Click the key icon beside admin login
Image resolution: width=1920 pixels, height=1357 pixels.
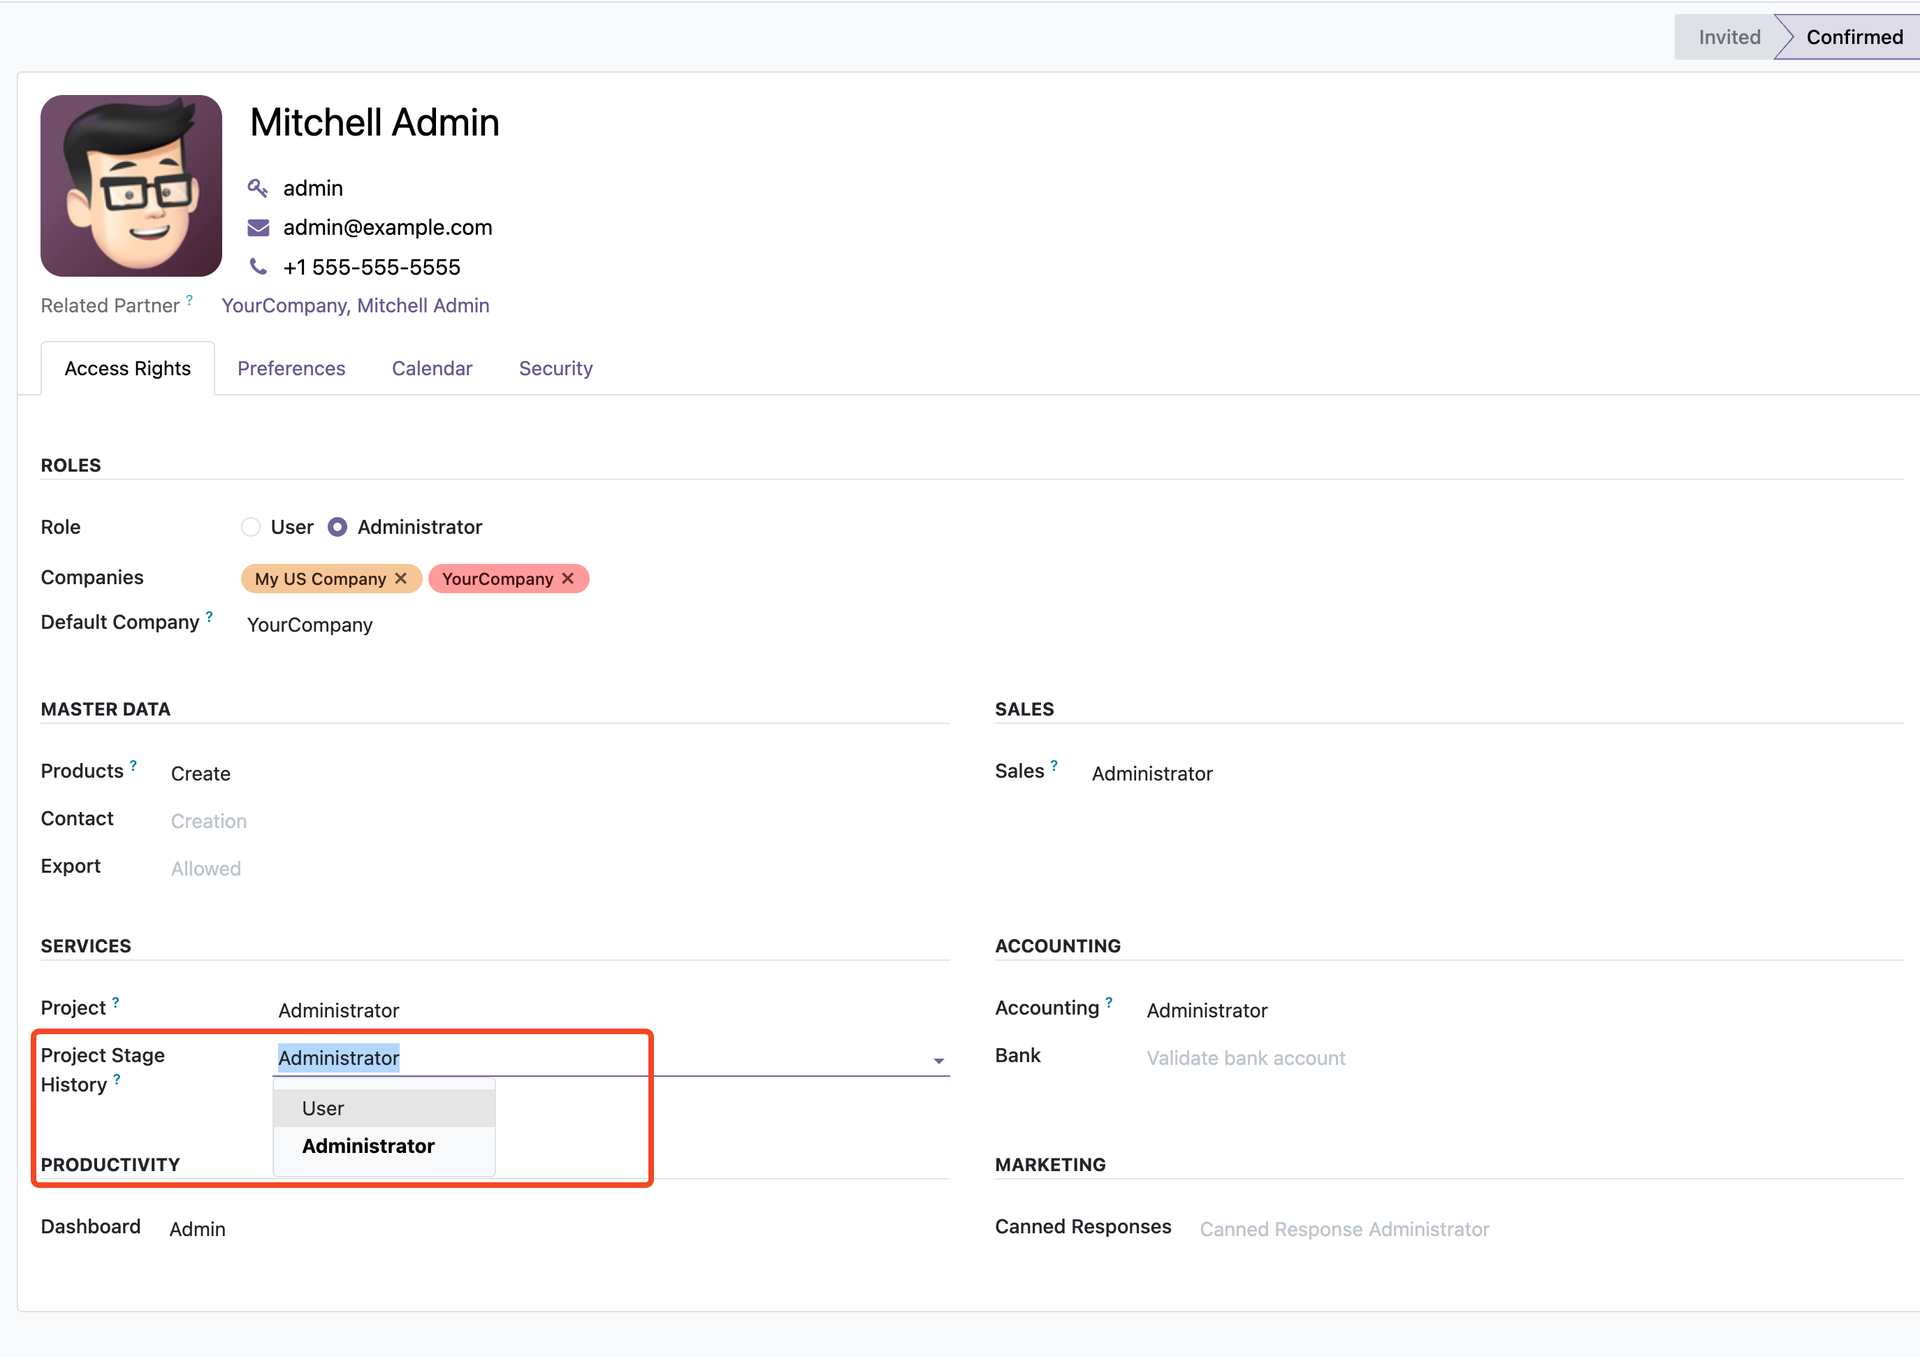coord(258,188)
